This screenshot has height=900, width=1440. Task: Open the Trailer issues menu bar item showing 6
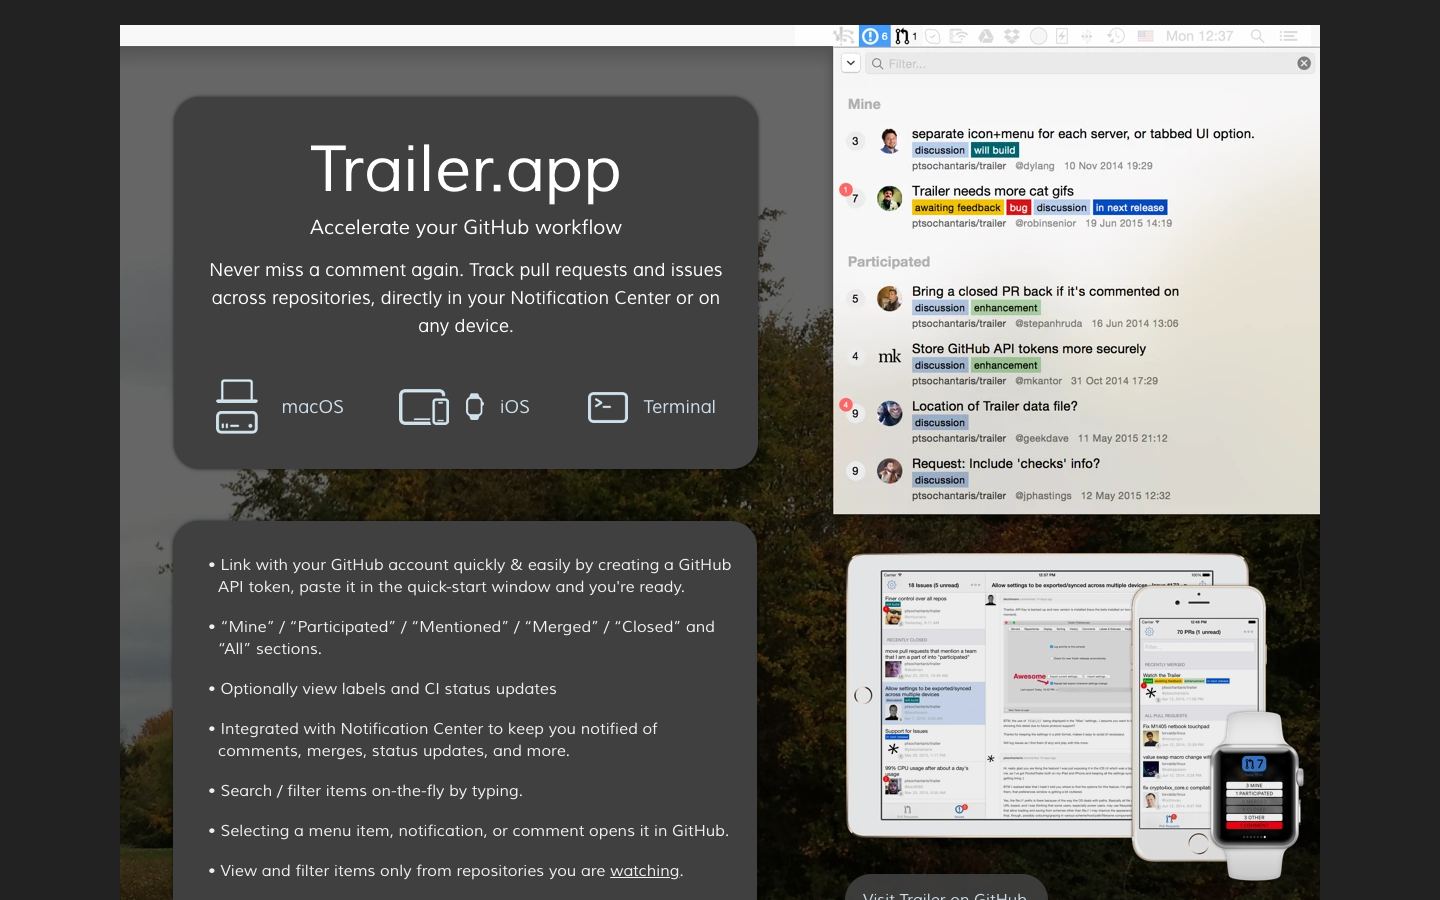click(875, 36)
